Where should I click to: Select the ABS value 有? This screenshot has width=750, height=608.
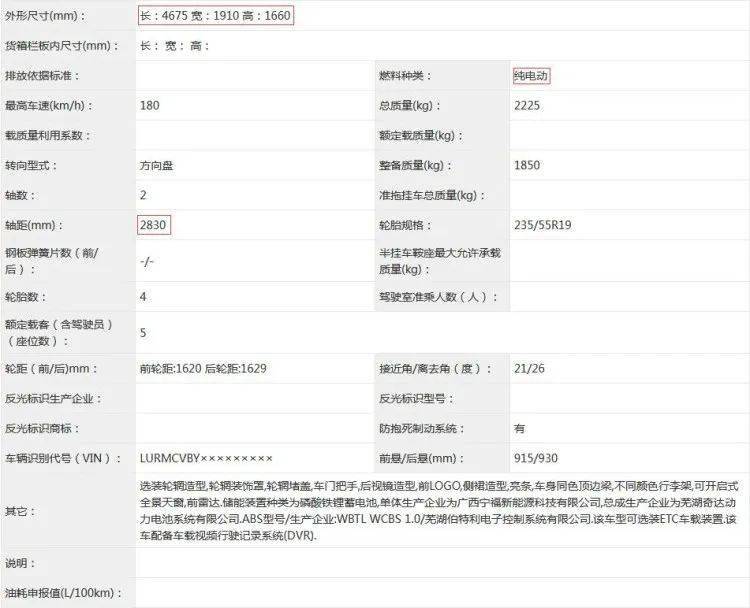519,429
